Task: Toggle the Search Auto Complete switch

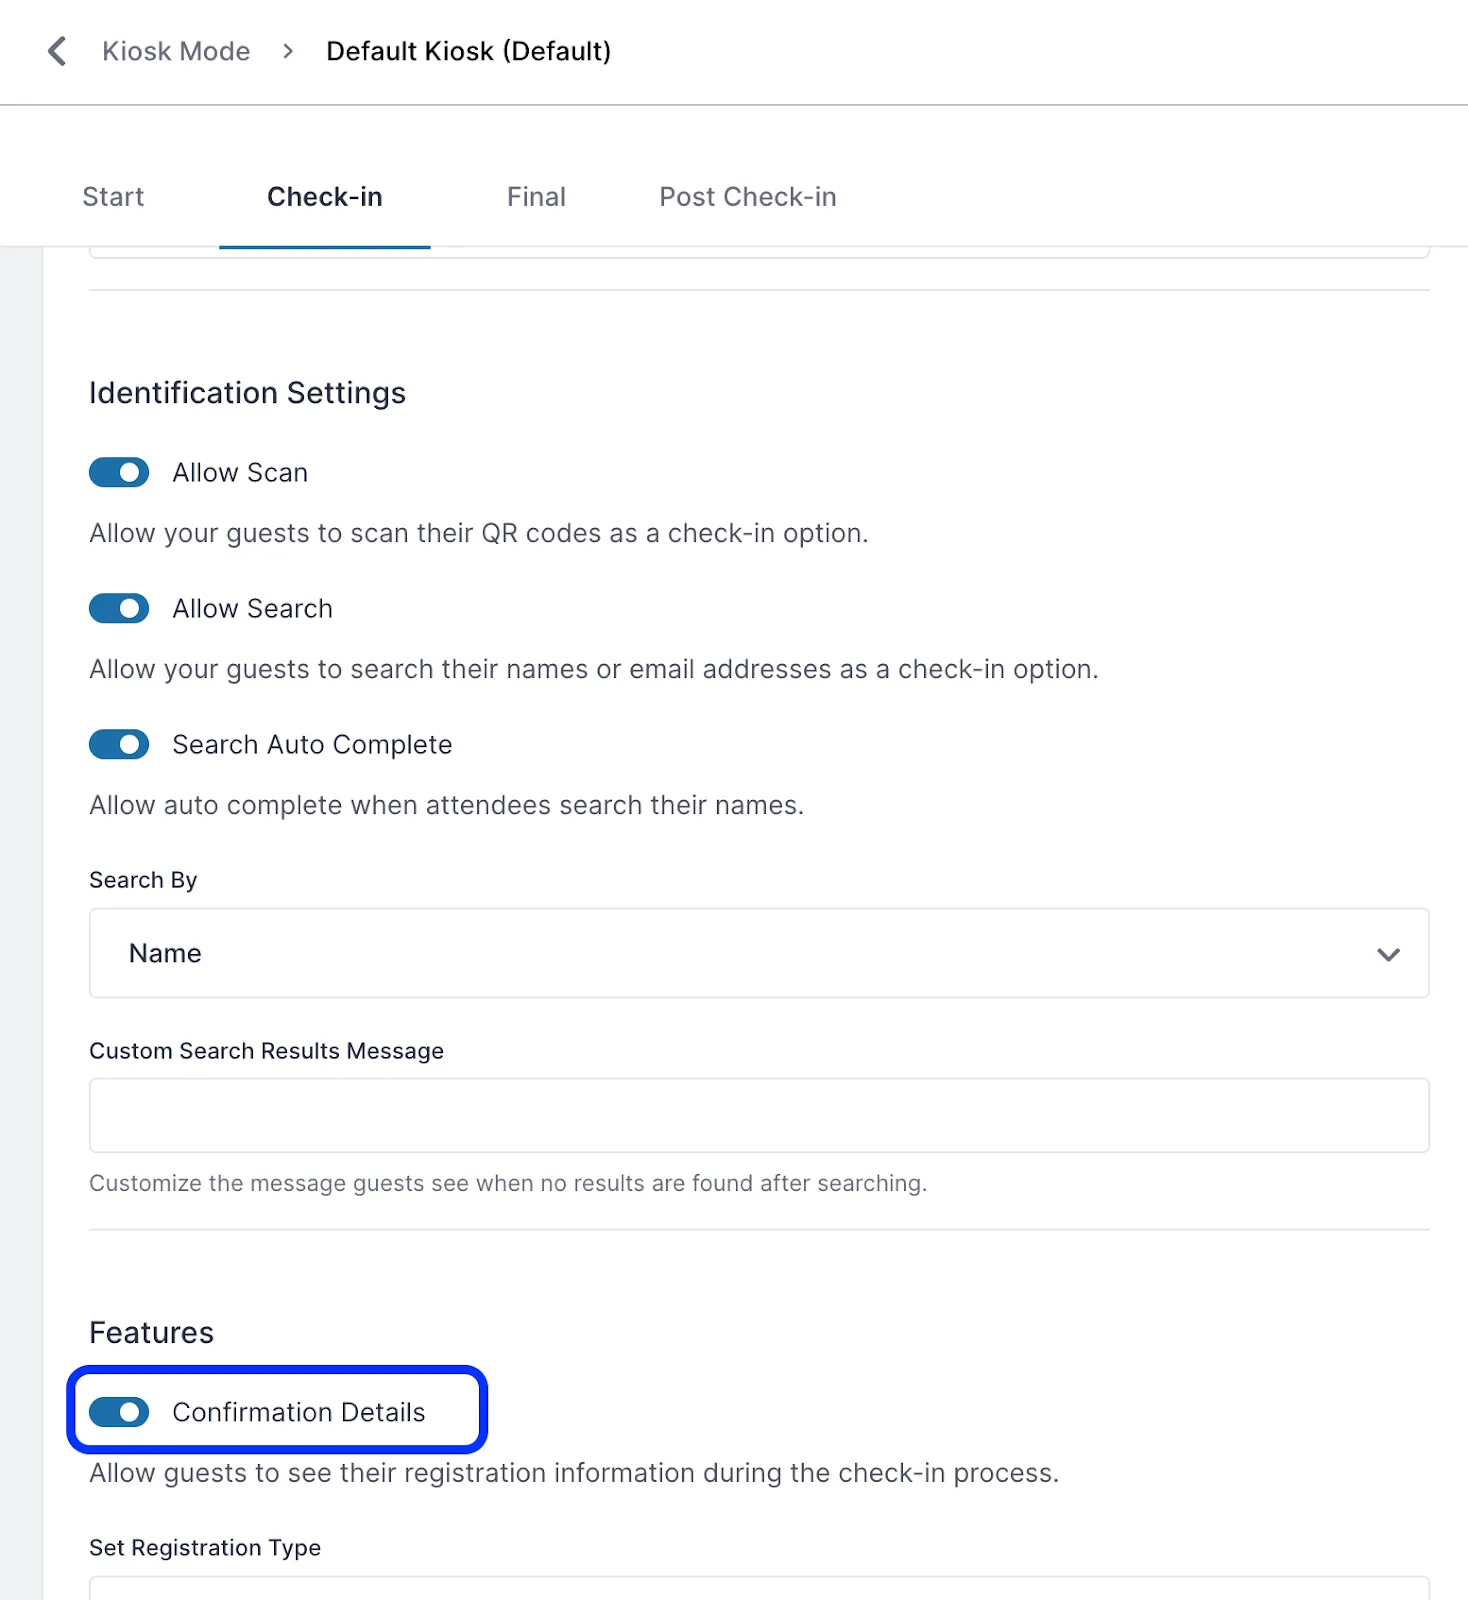Action: [119, 745]
